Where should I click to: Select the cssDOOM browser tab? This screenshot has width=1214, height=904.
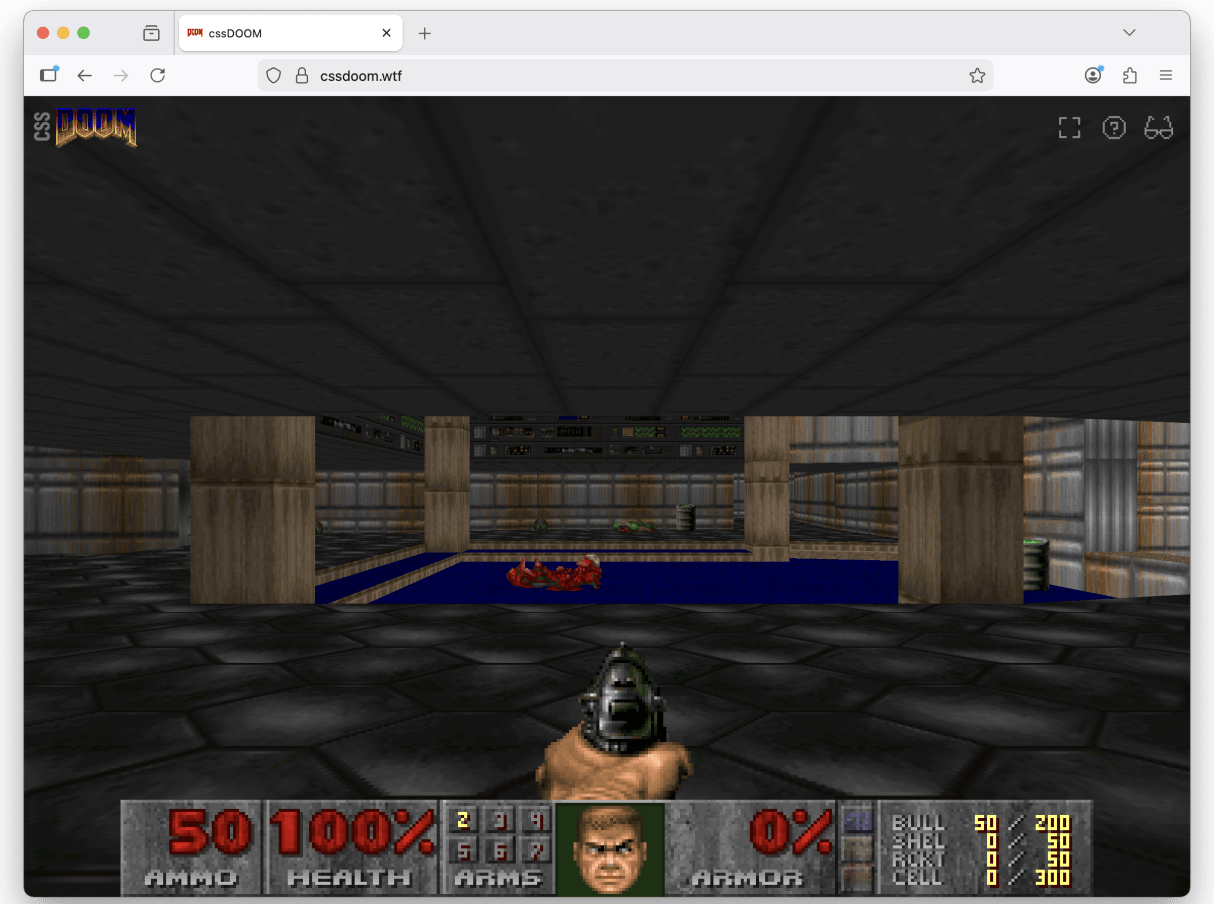pyautogui.click(x=280, y=32)
